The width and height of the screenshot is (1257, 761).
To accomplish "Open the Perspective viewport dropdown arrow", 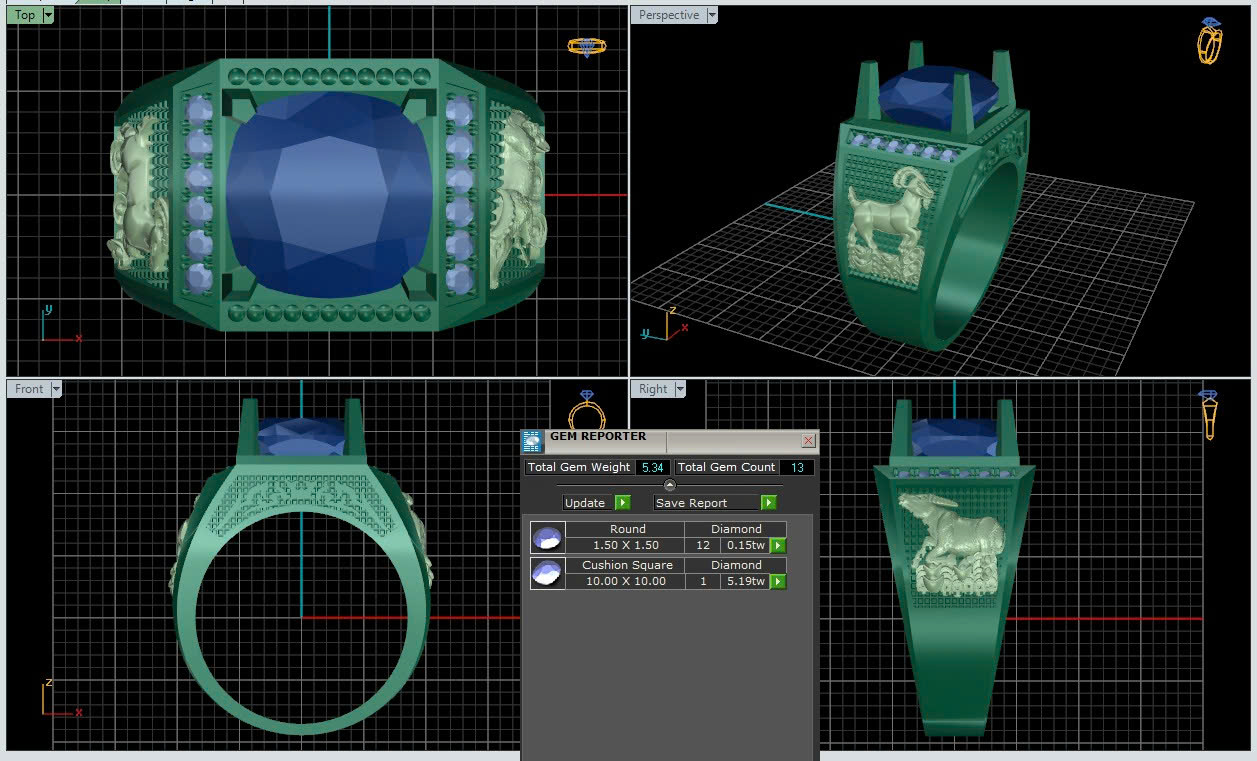I will point(712,15).
